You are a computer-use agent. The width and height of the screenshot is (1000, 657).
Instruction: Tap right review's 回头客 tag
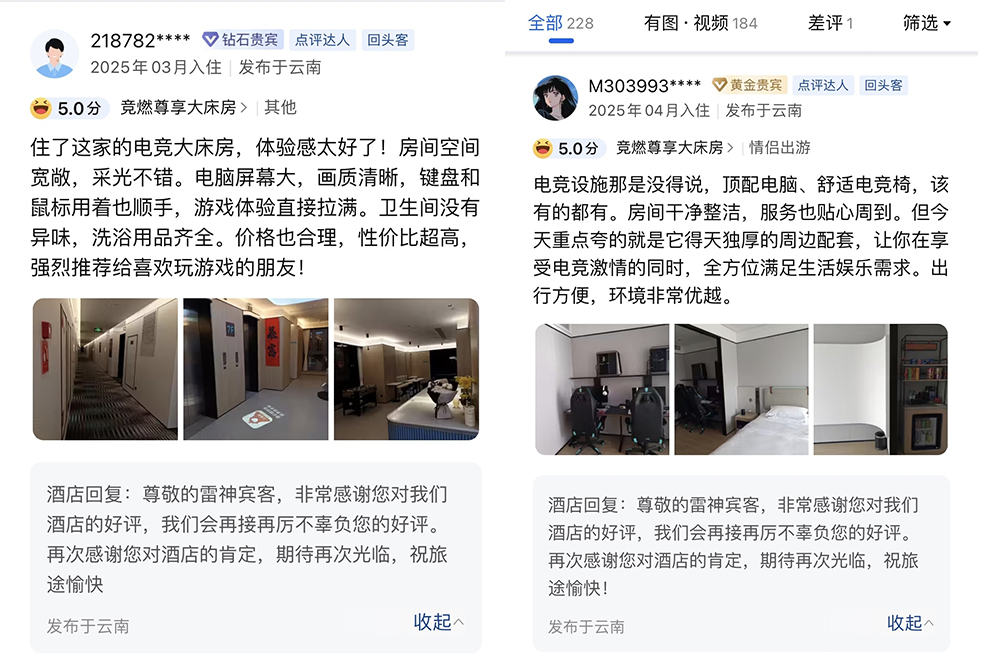[883, 85]
